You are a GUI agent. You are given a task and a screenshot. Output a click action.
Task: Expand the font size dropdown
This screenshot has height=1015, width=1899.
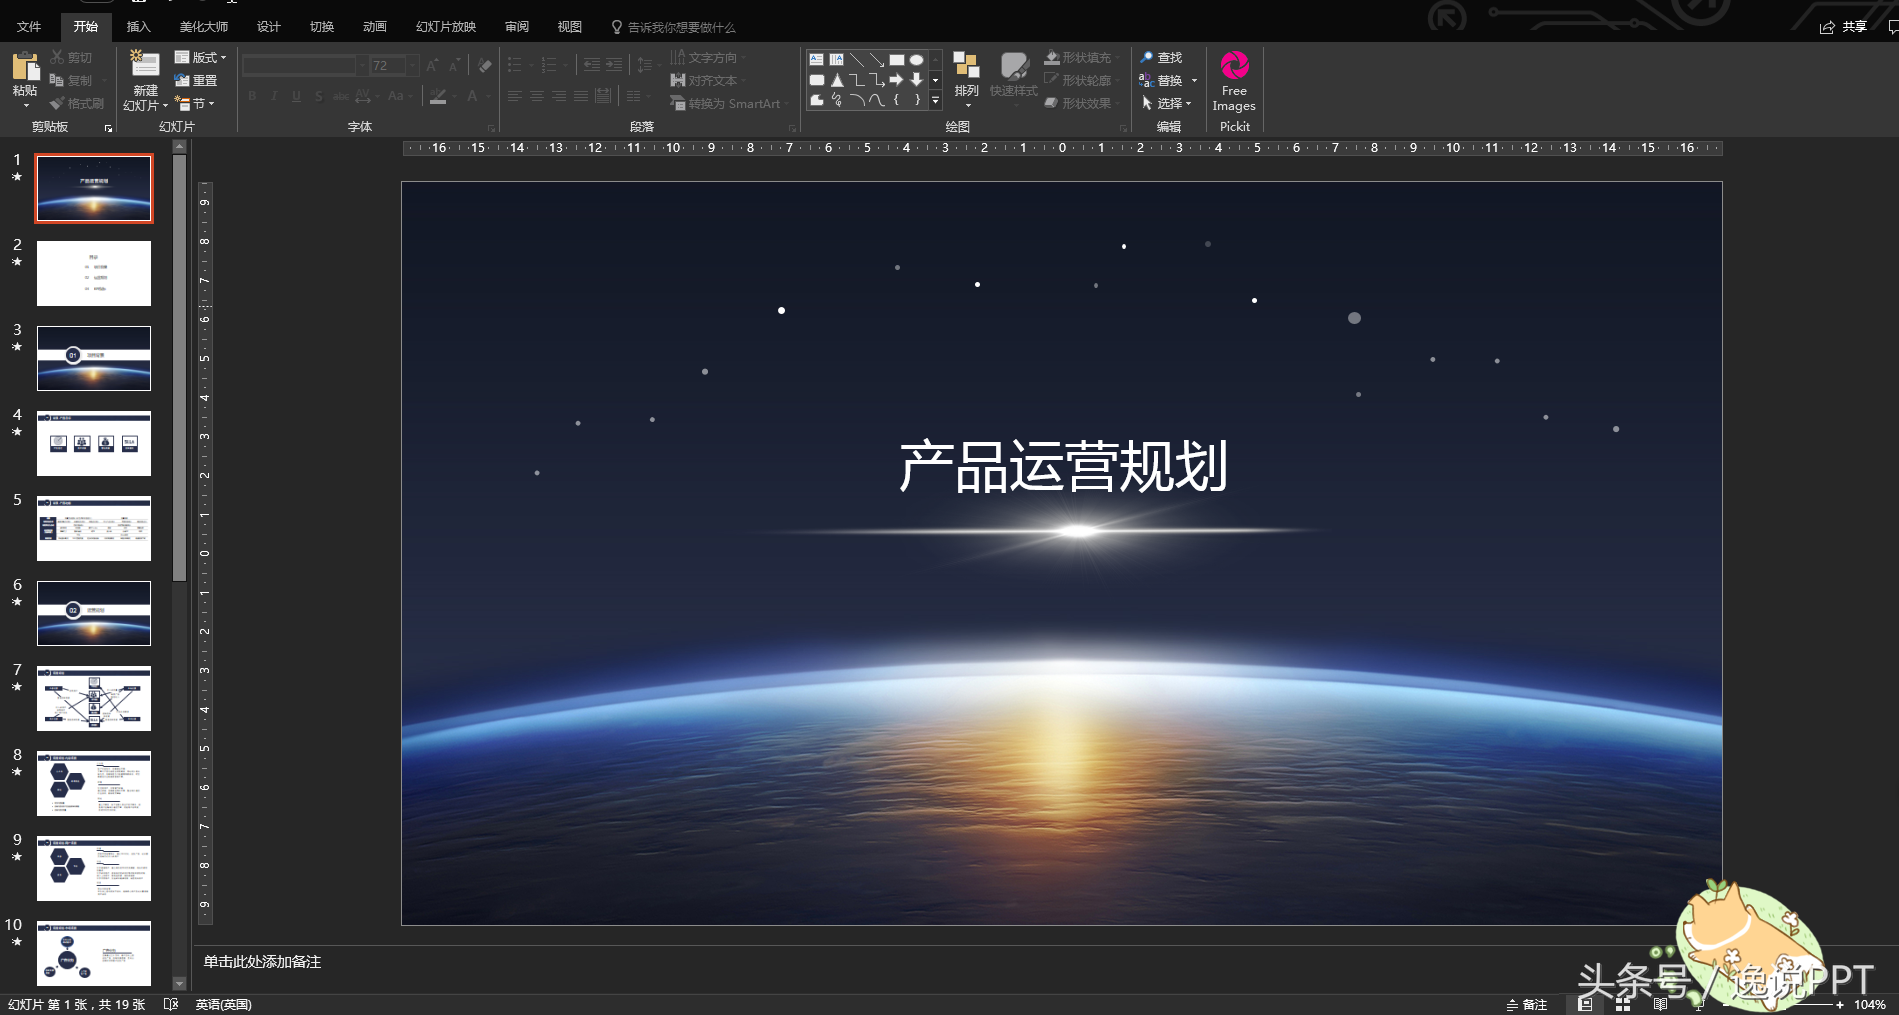(x=413, y=66)
